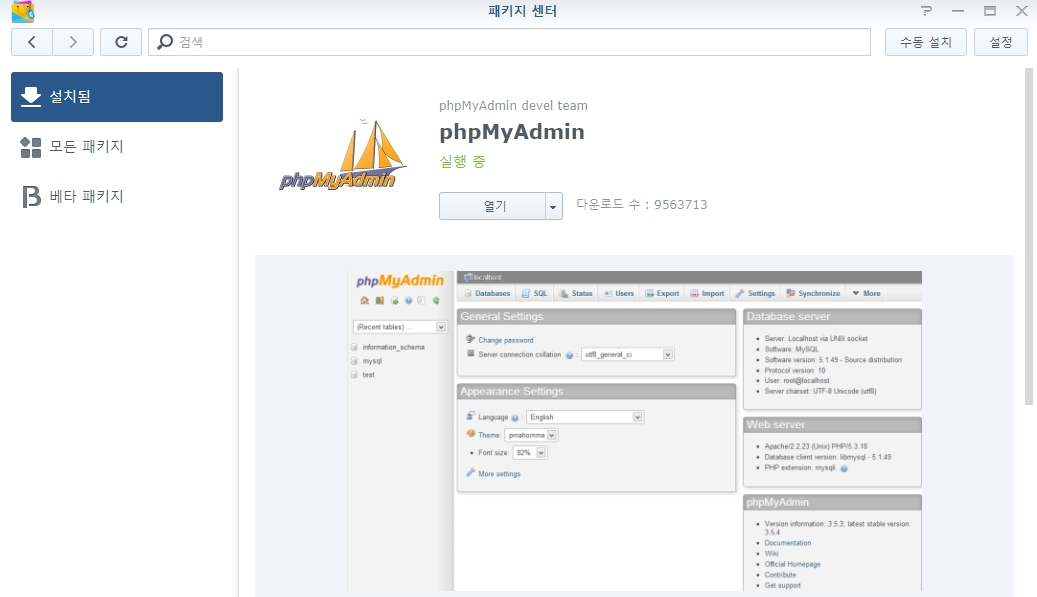Click the phpMyAdmin devel team text
Image resolution: width=1037 pixels, height=597 pixels.
pyautogui.click(x=513, y=106)
